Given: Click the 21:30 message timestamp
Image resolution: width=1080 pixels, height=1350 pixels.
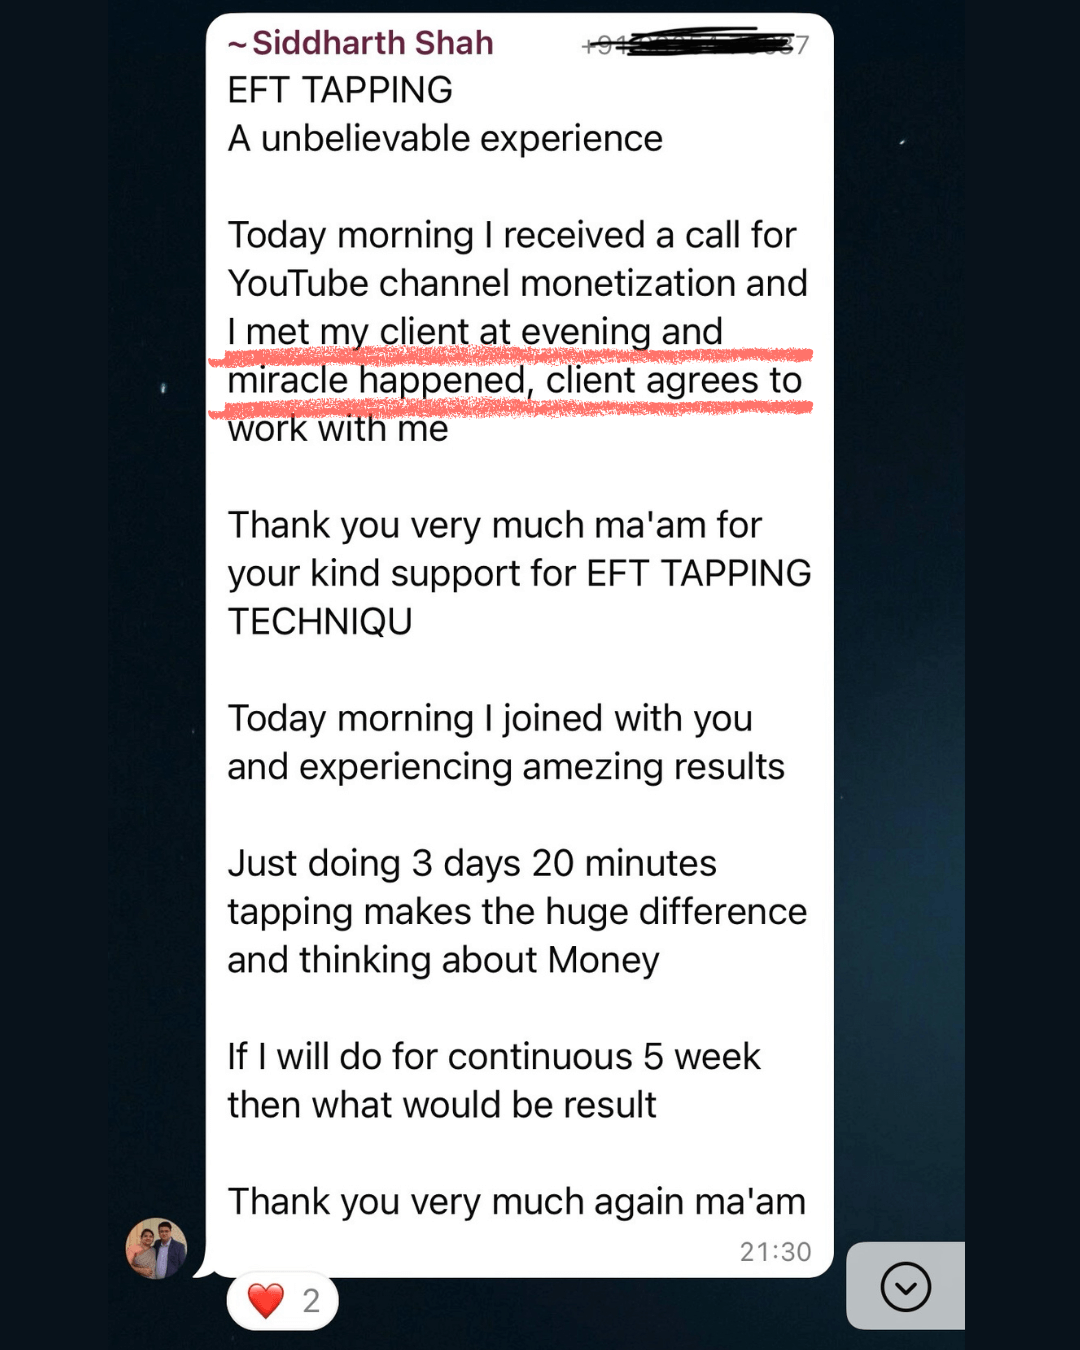Looking at the screenshot, I should point(775,1252).
